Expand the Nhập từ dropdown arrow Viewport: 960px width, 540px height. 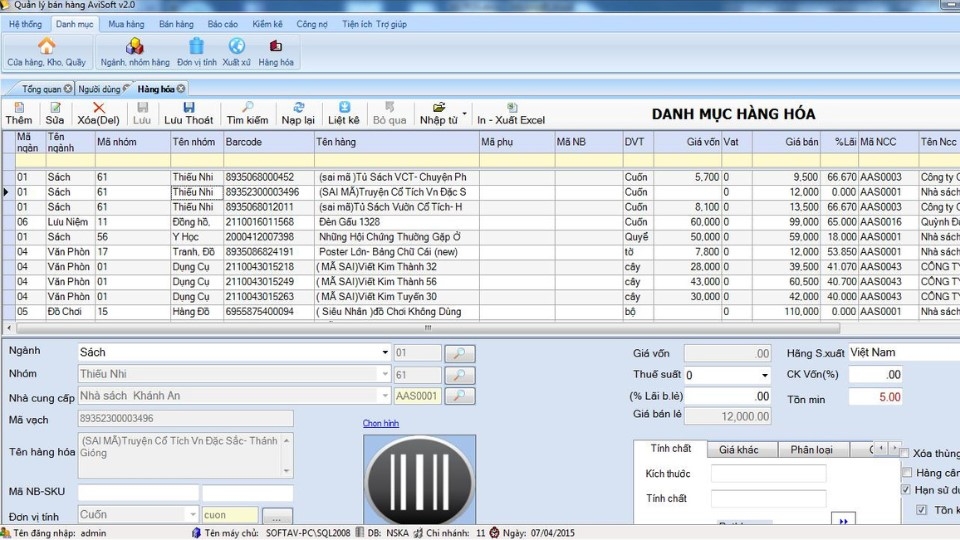click(x=466, y=113)
